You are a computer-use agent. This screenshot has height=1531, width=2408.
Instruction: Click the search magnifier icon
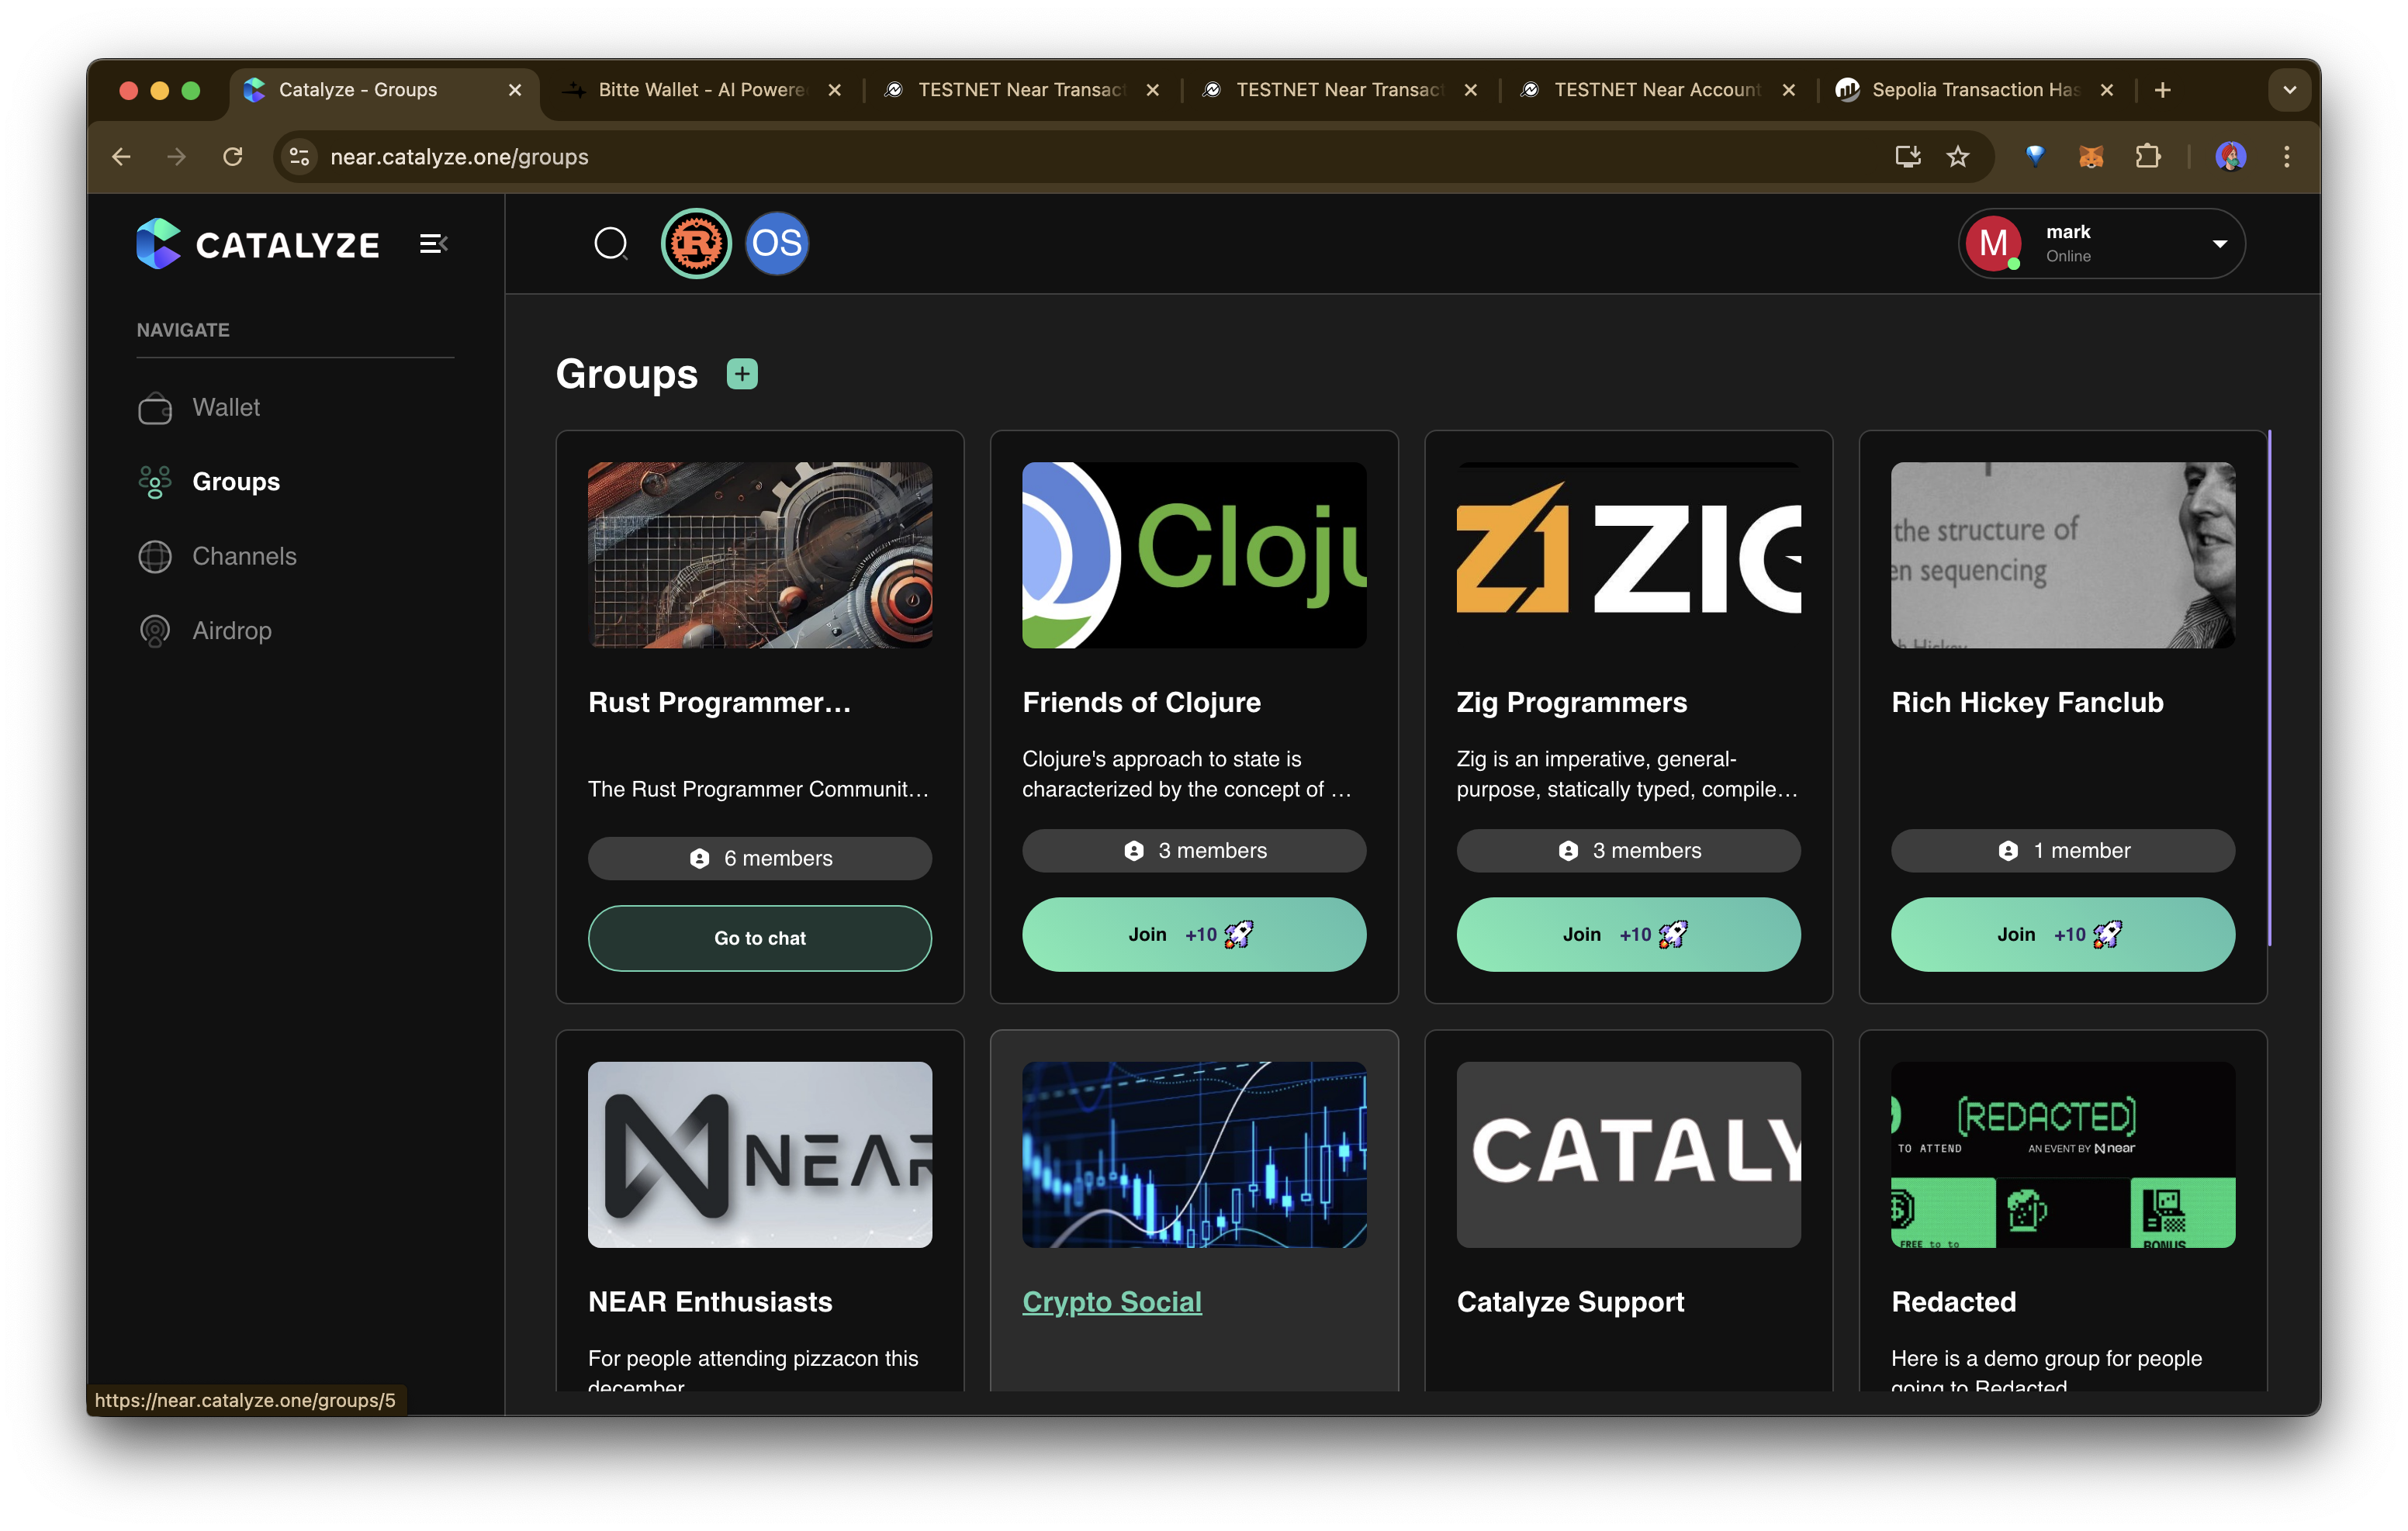pyautogui.click(x=610, y=243)
